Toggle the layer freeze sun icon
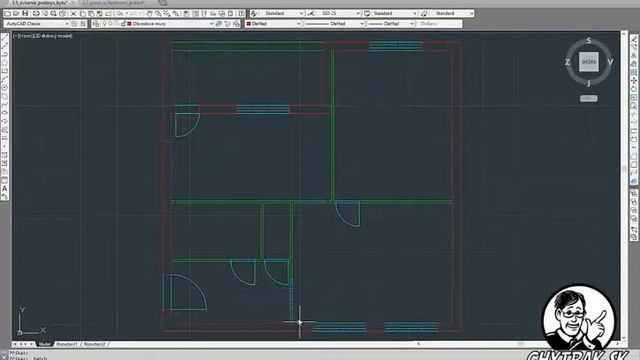This screenshot has width=640, height=360. 111,24
